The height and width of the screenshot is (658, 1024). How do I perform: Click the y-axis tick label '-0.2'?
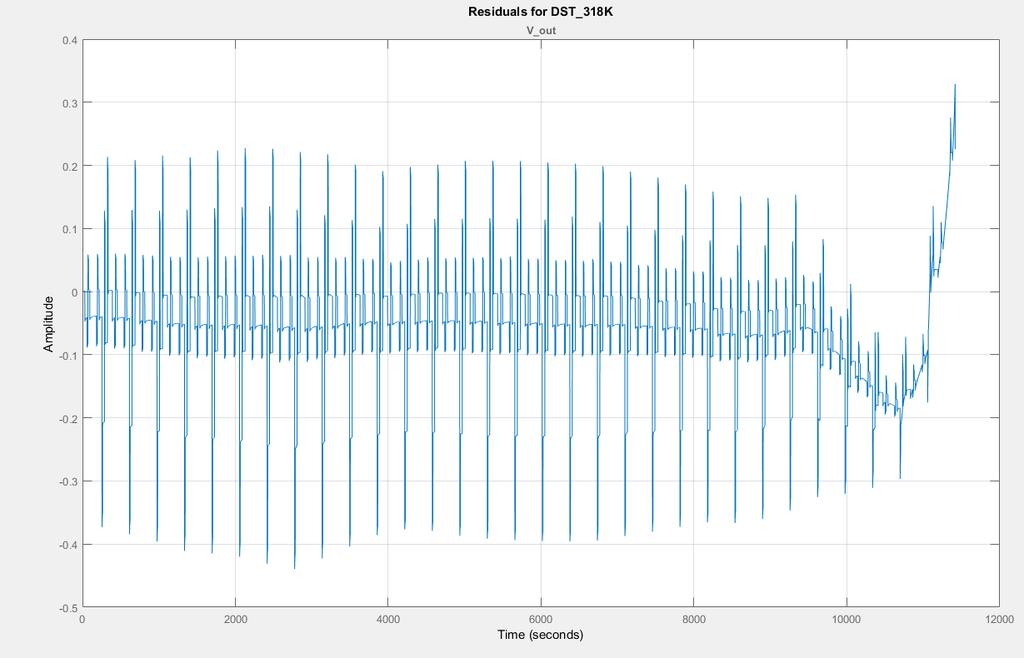click(68, 418)
